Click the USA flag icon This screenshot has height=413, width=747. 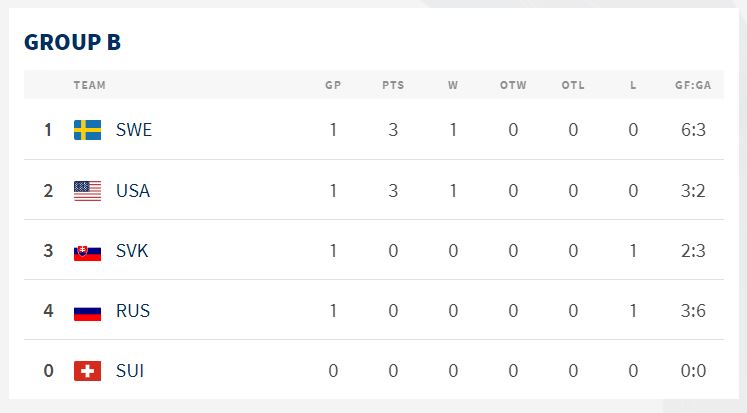pyautogui.click(x=88, y=191)
